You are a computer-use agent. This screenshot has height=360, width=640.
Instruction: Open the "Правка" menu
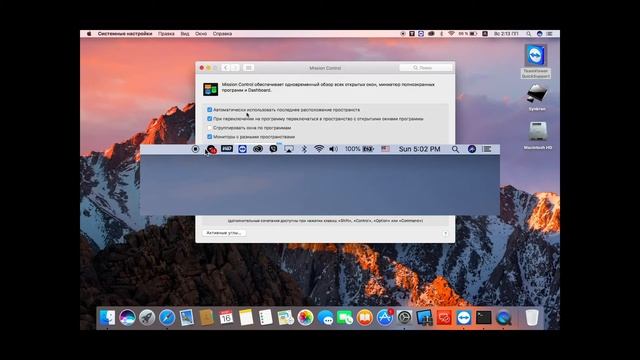[x=166, y=34]
